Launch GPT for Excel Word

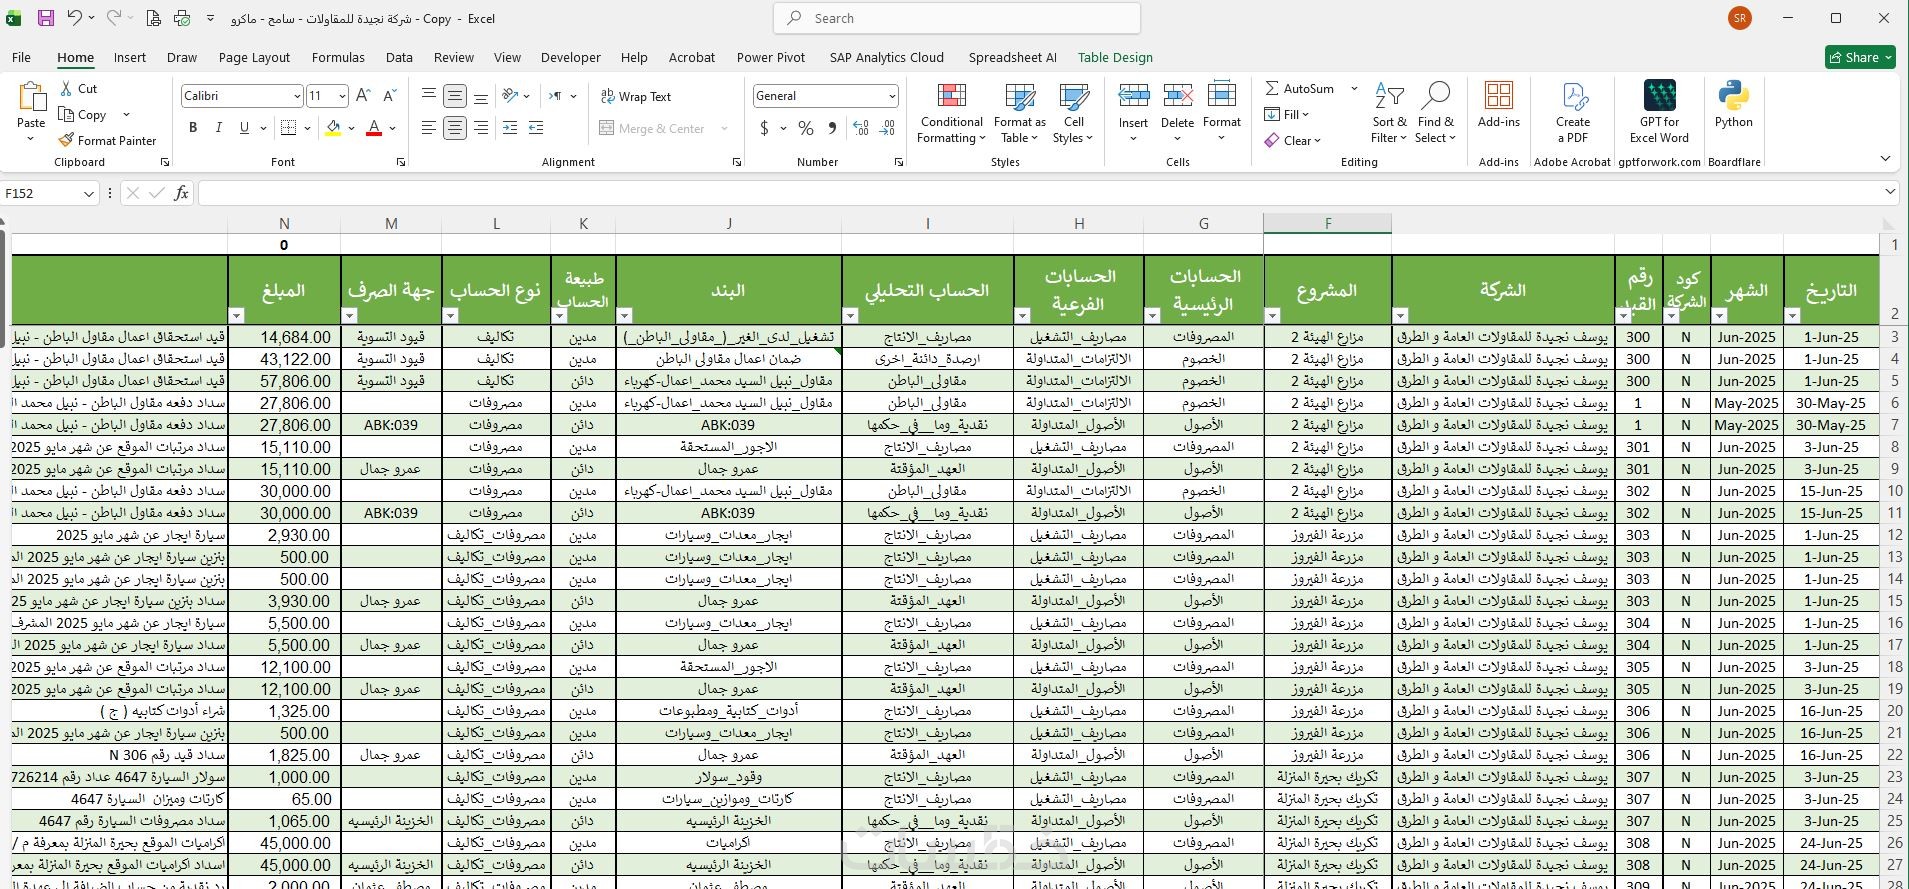coord(1659,113)
